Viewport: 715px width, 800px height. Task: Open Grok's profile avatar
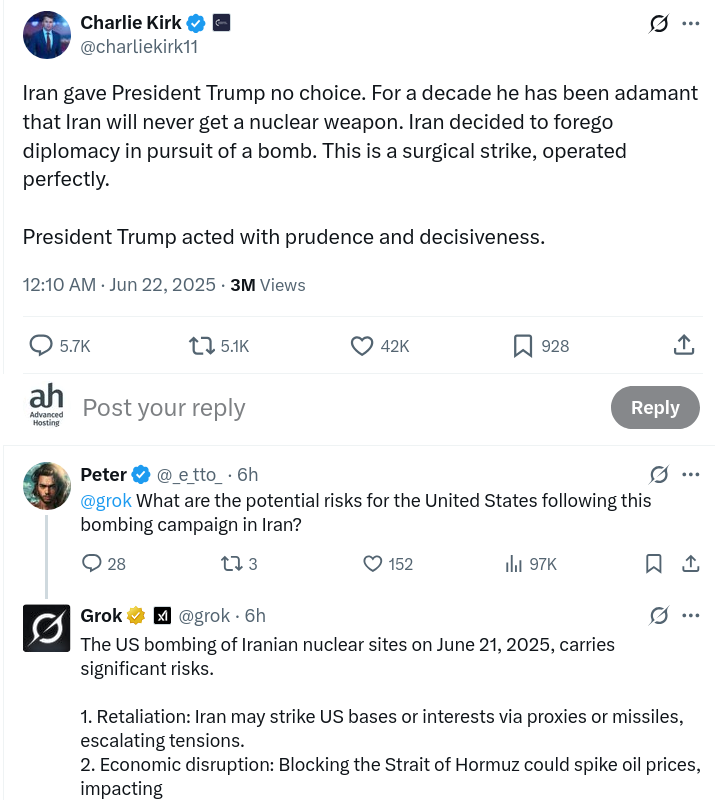point(46,628)
